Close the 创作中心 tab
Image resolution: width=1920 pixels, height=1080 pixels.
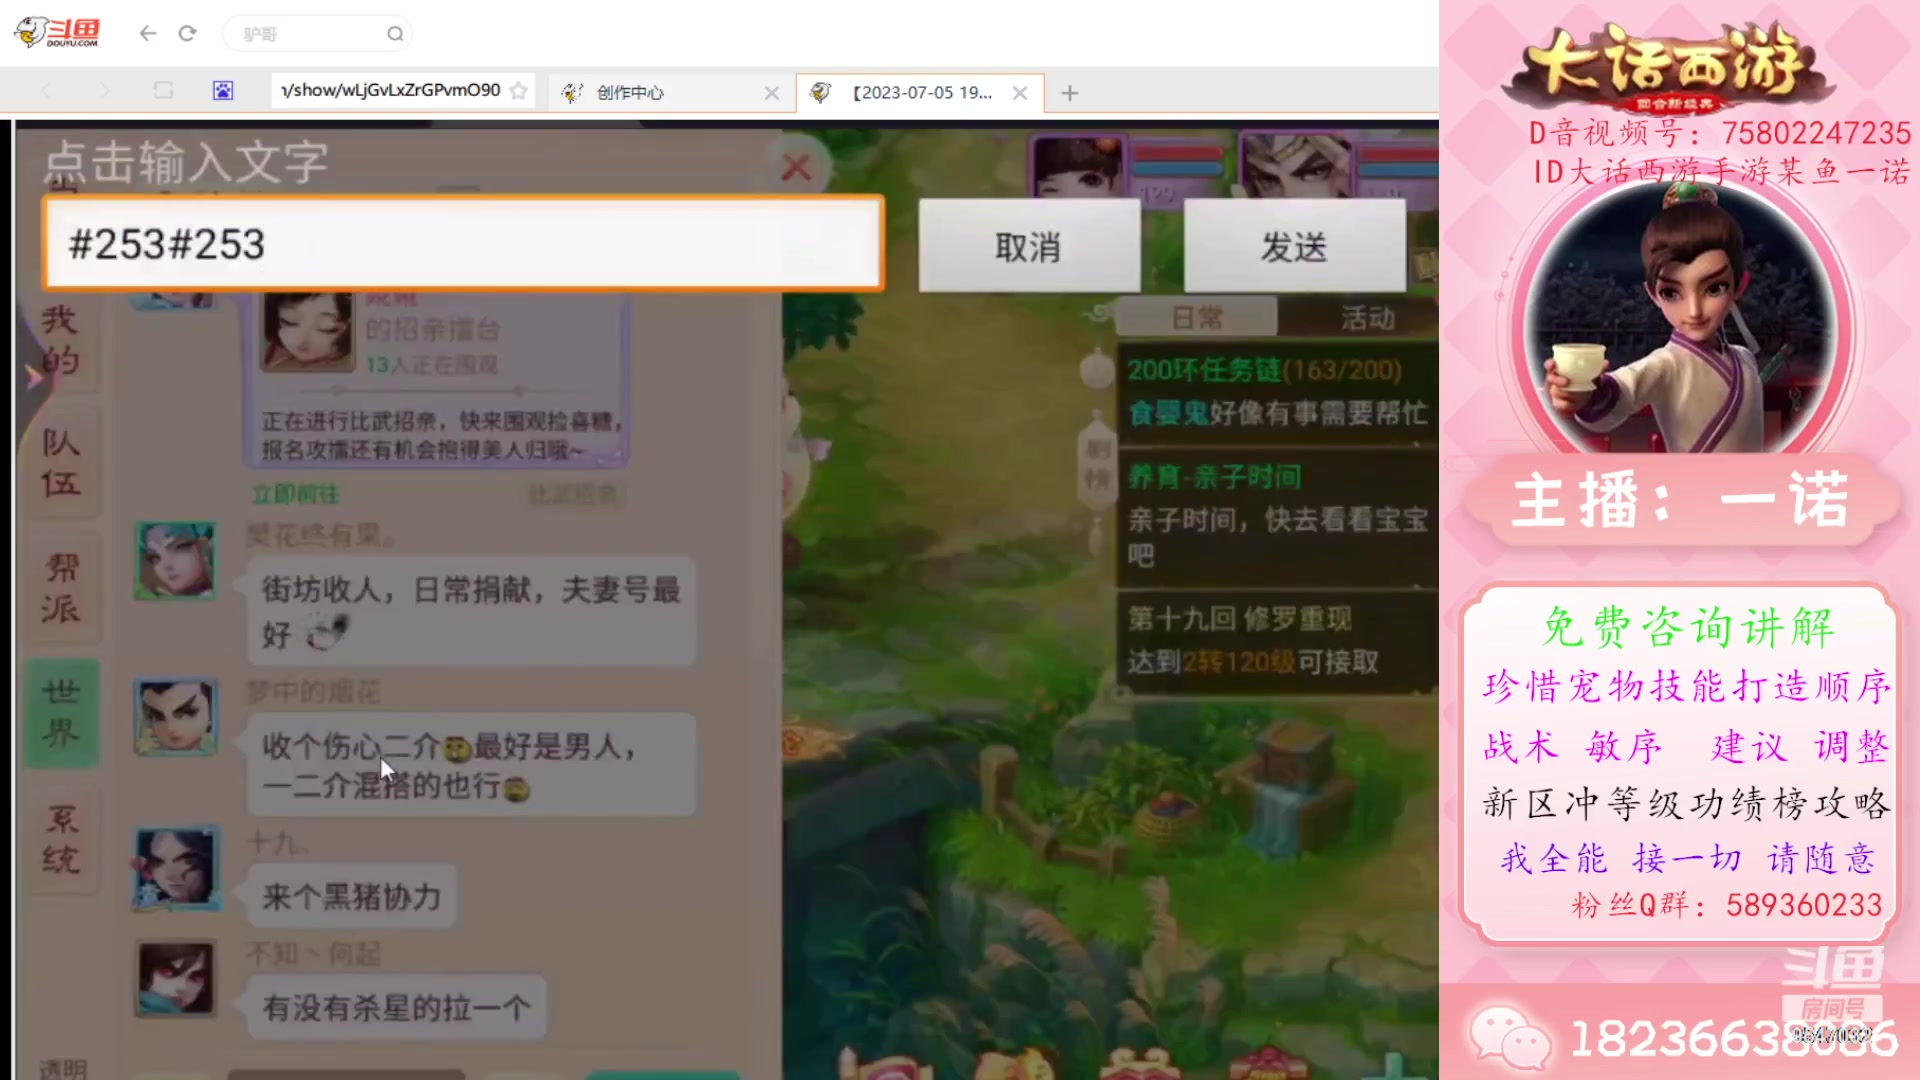771,93
